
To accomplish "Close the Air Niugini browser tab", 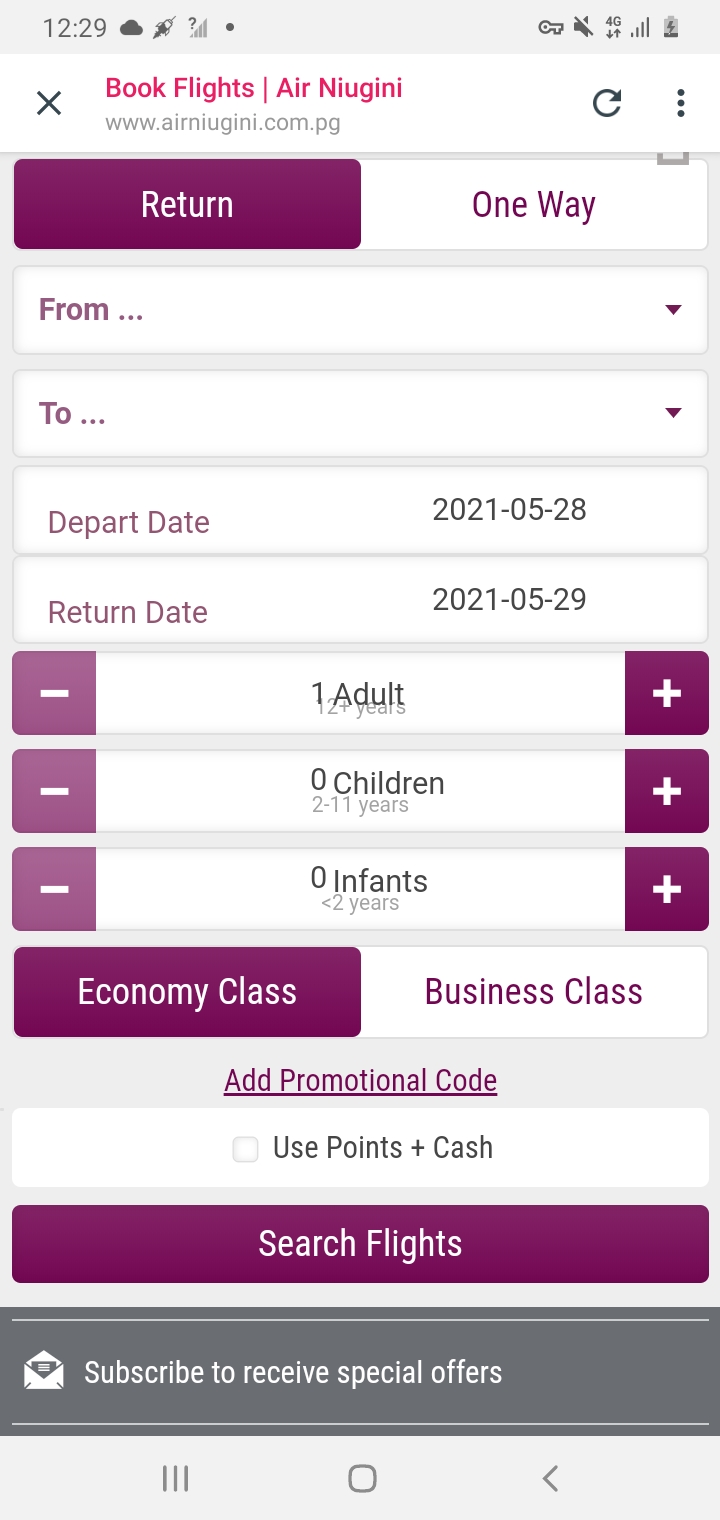I will click(x=49, y=103).
